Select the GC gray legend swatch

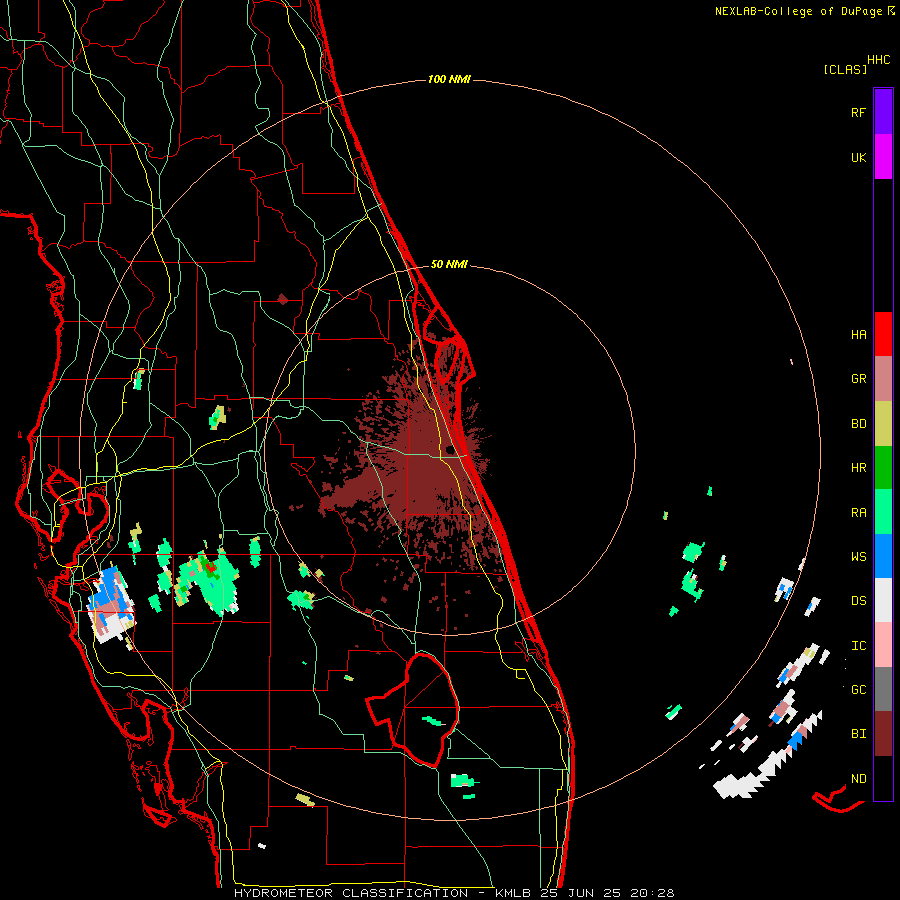click(883, 689)
